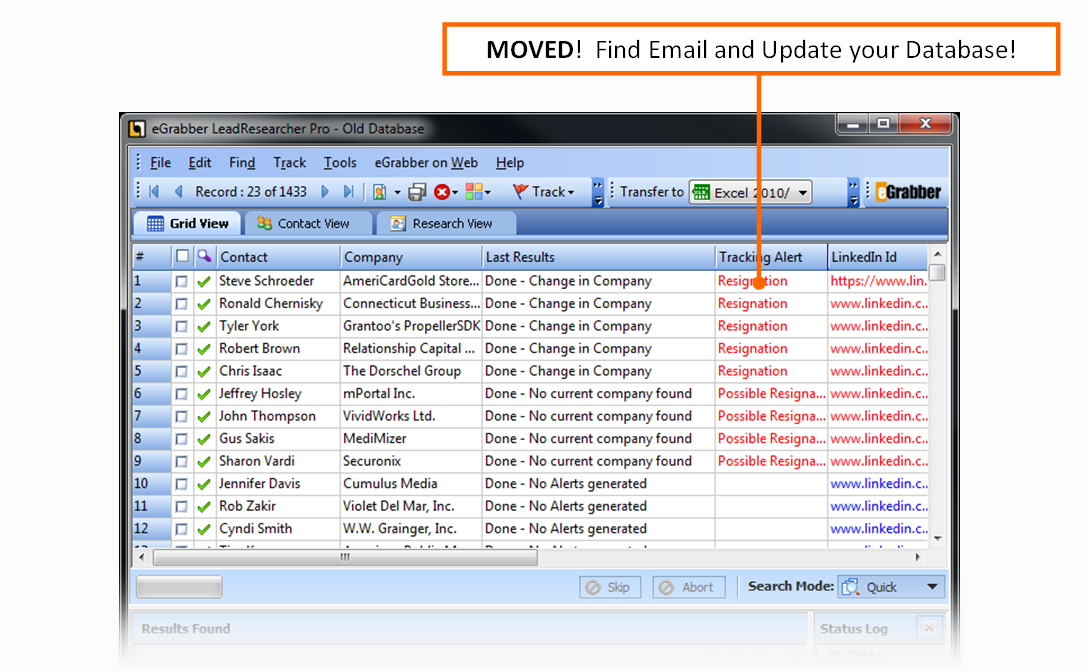
Task: Open the Track menu in menu bar
Action: 289,162
